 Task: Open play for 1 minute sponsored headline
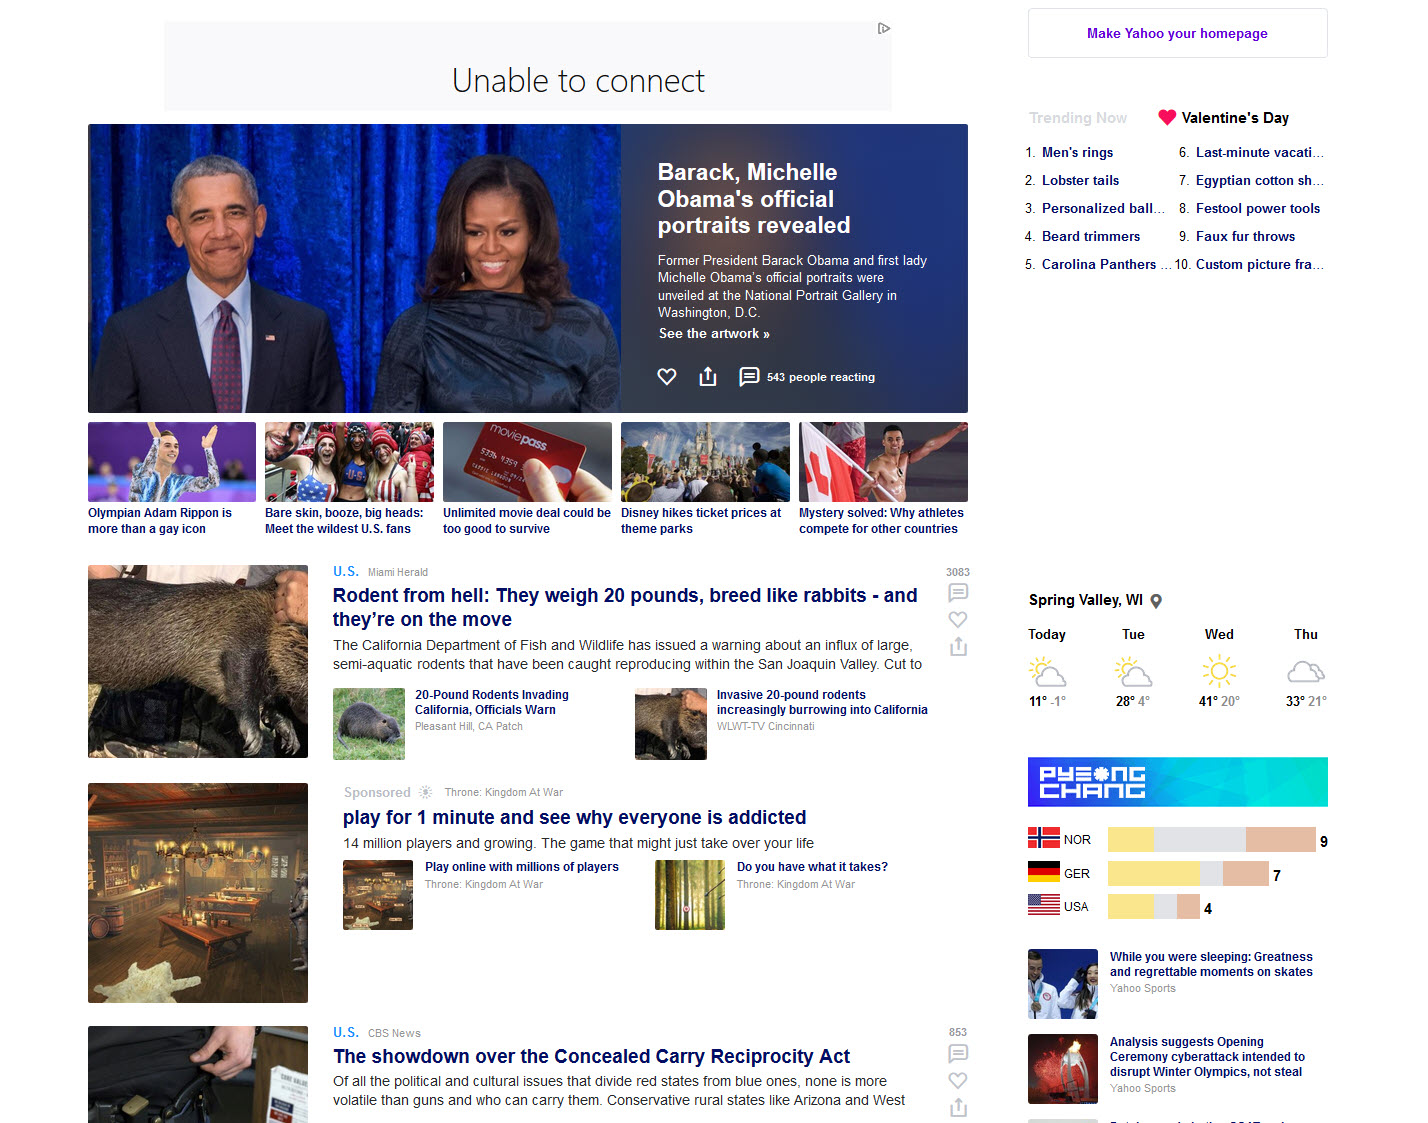(x=574, y=817)
